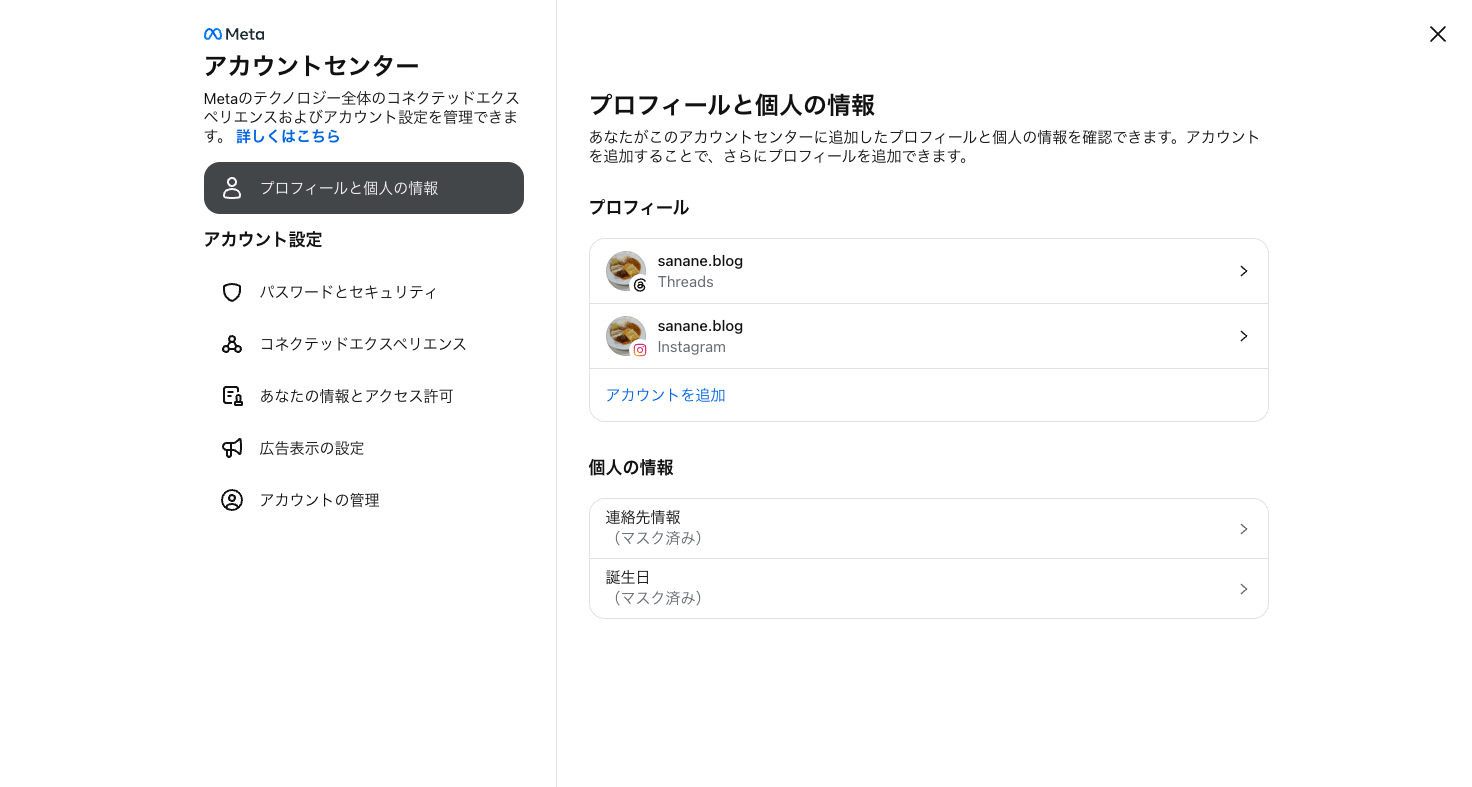
Task: Click the アカウントセンター heading
Action: [311, 66]
